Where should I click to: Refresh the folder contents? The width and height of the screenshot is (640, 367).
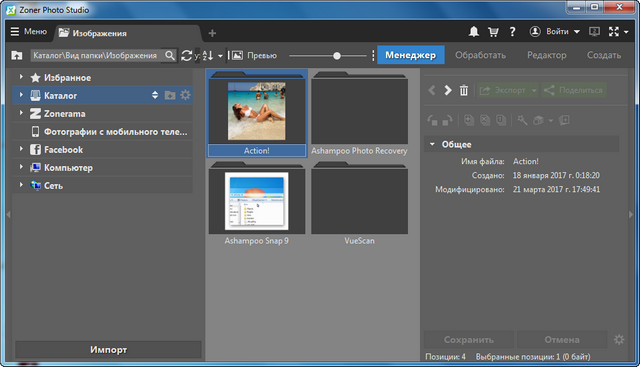click(187, 56)
